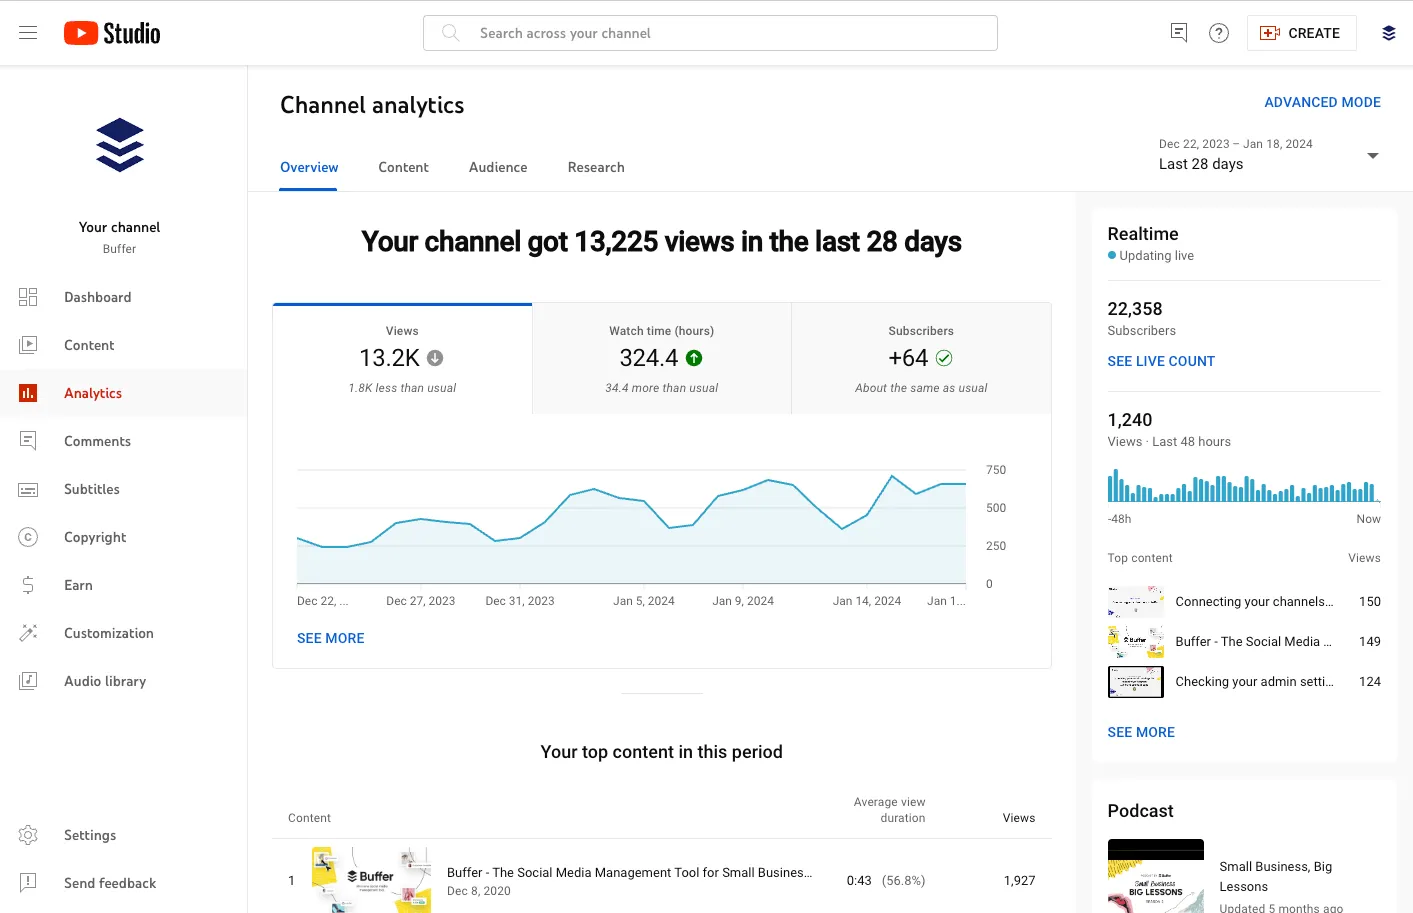The width and height of the screenshot is (1413, 913).
Task: Click the 1,927 views value in top content
Action: coord(1019,881)
